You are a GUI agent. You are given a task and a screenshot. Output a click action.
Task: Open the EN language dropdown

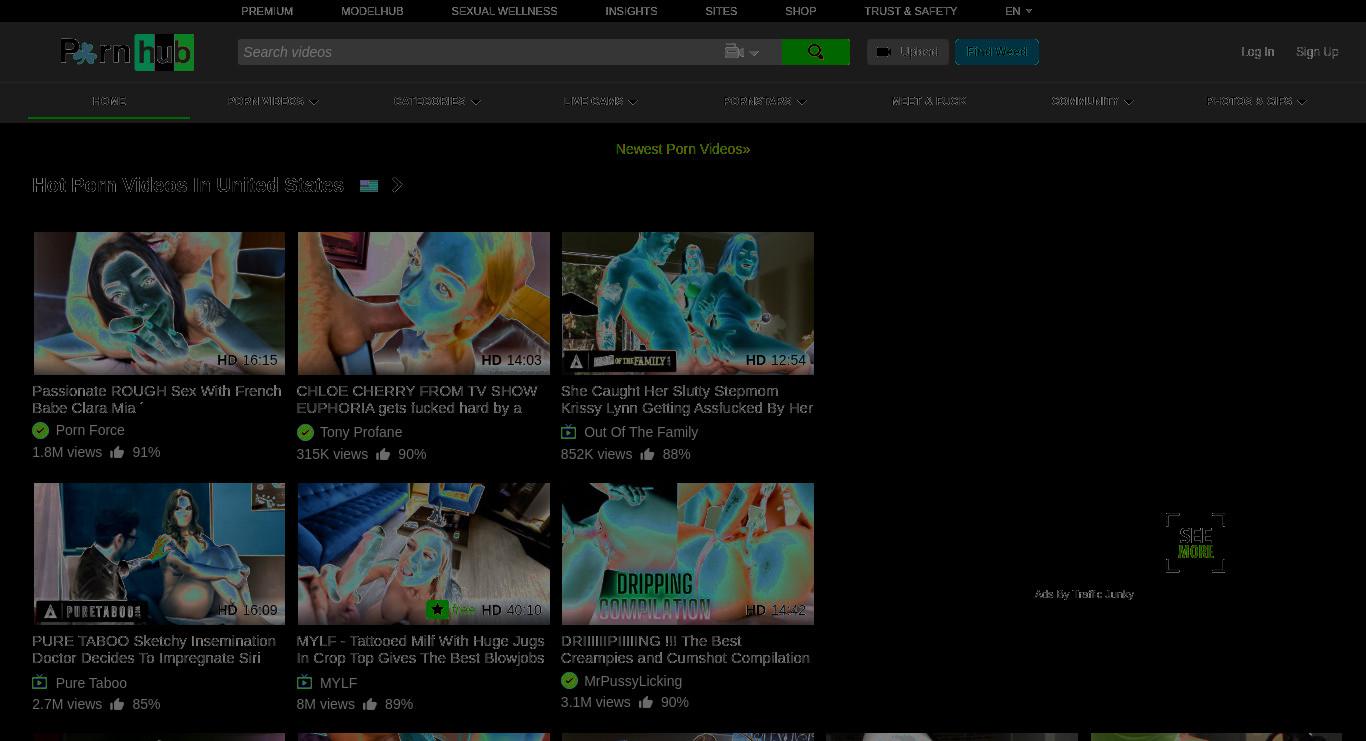1018,11
